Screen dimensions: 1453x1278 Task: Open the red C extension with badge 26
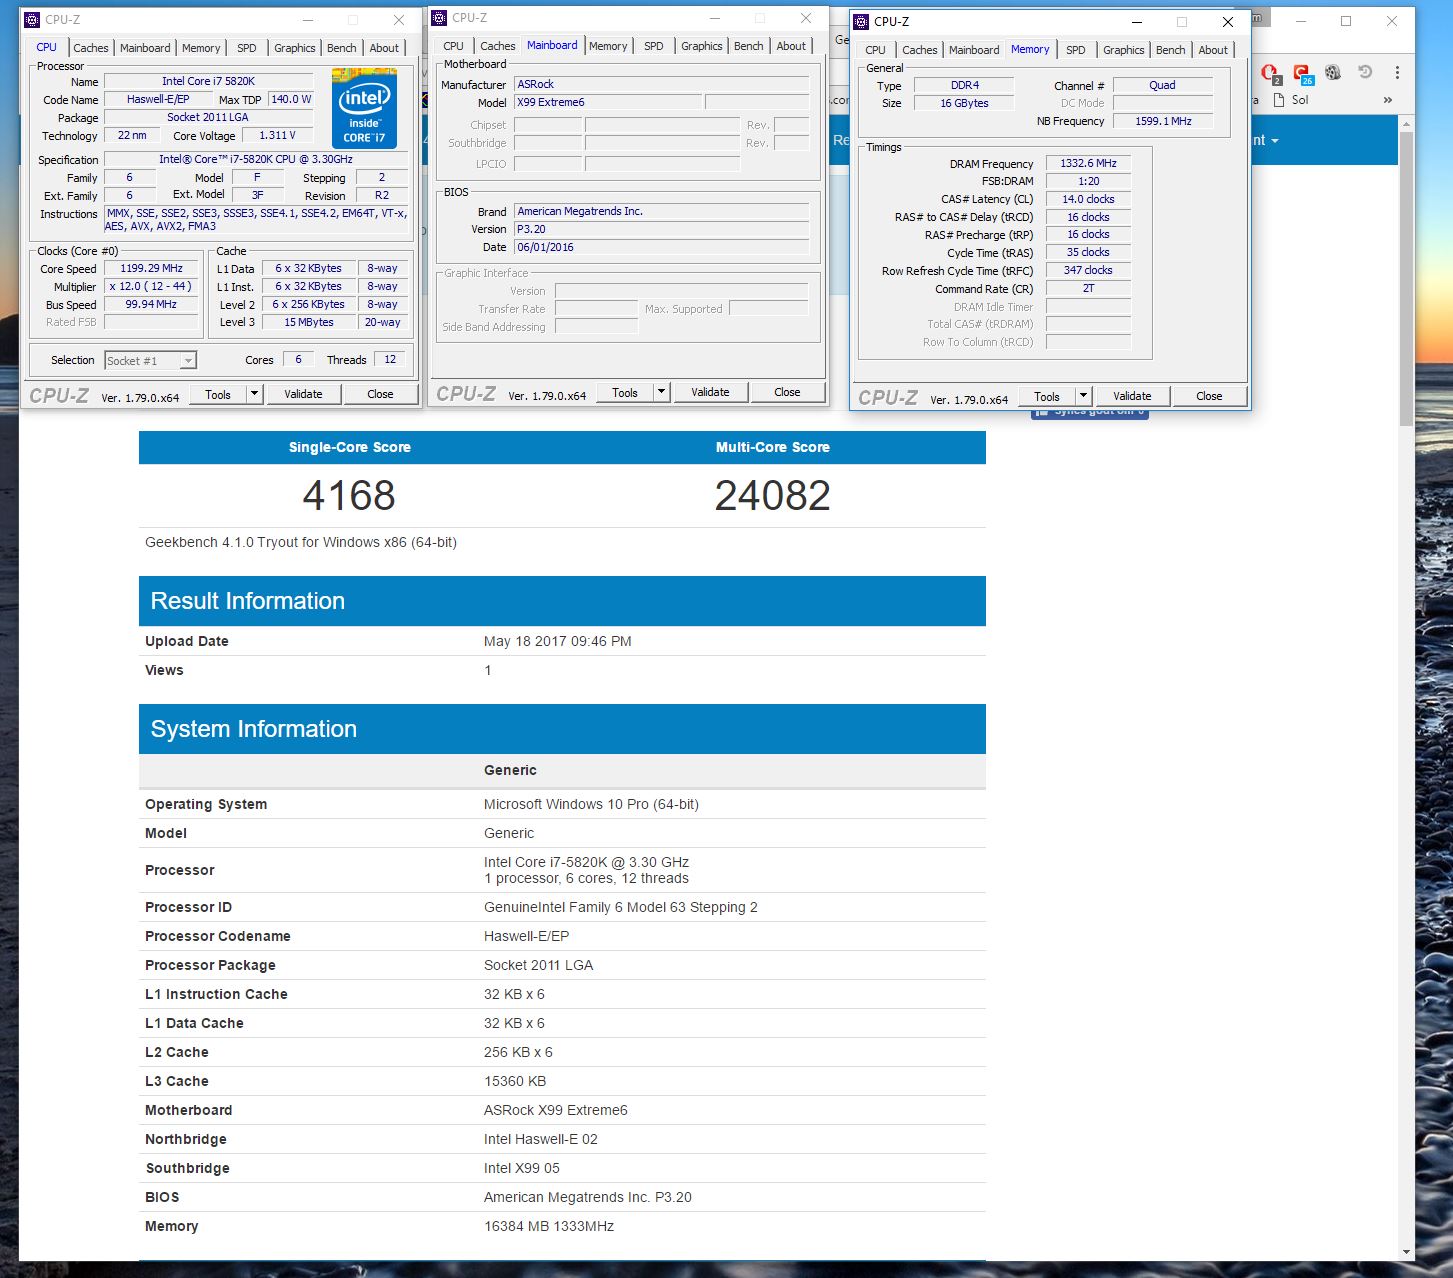coord(1302,73)
